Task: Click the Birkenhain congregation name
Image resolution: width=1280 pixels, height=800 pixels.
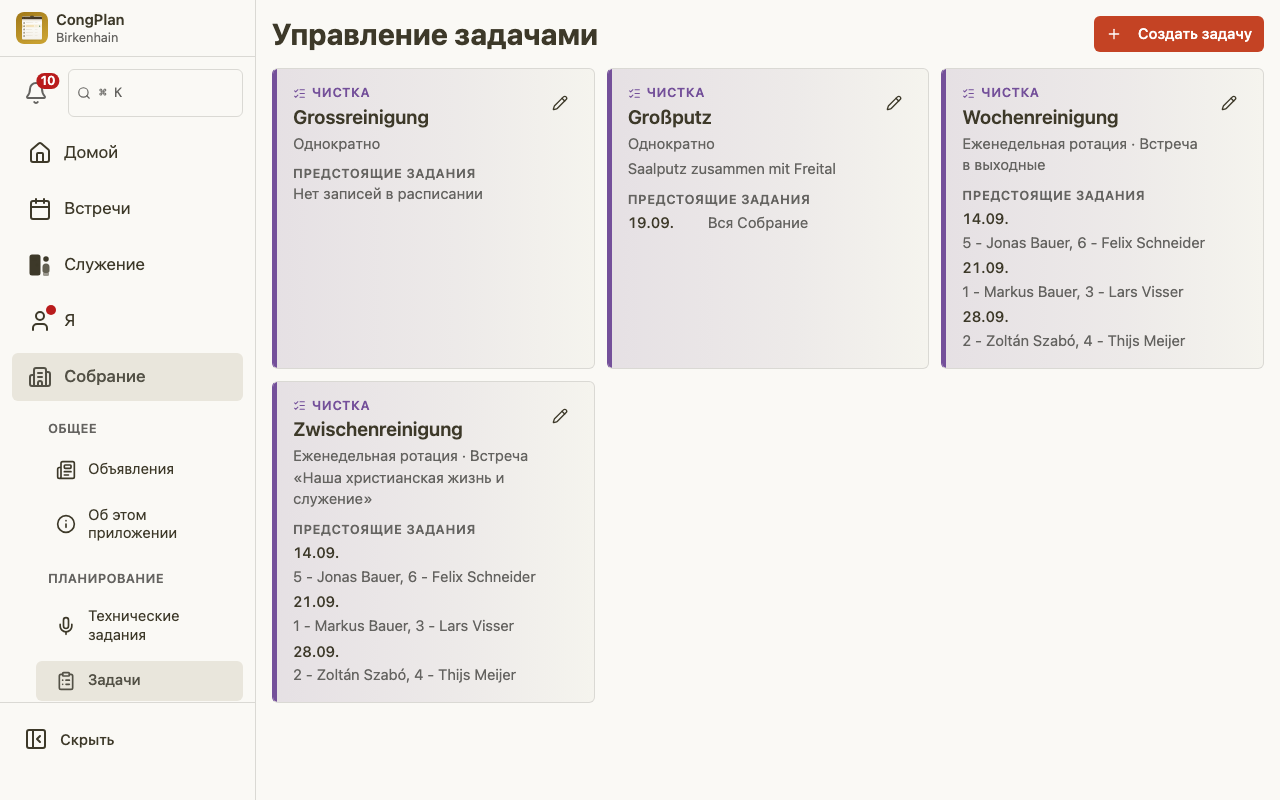Action: 87,38
